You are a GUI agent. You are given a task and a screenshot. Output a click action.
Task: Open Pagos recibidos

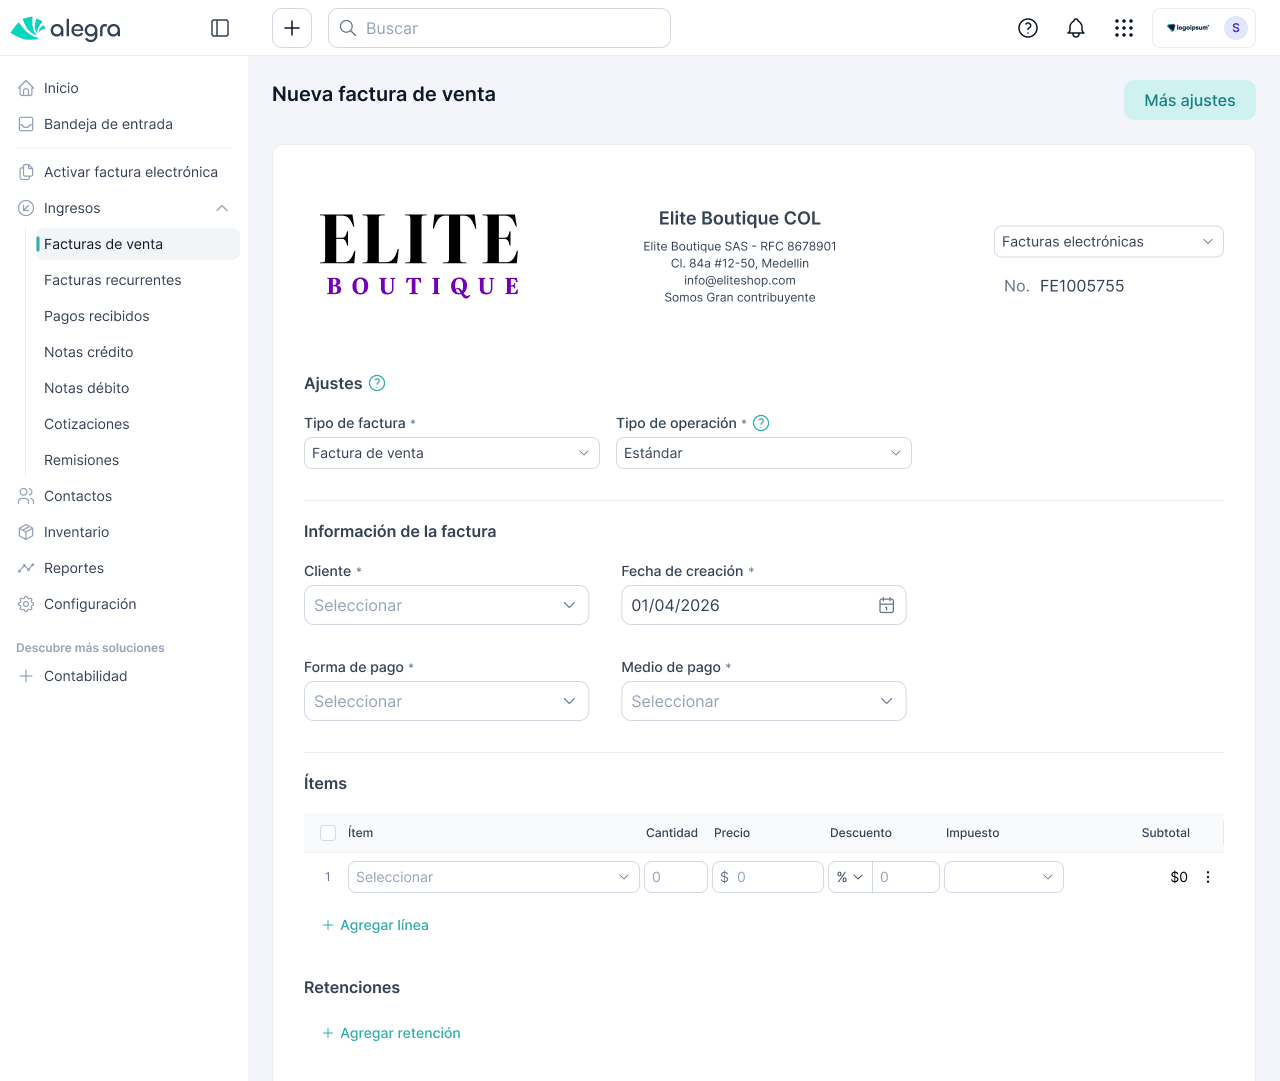pos(138,316)
